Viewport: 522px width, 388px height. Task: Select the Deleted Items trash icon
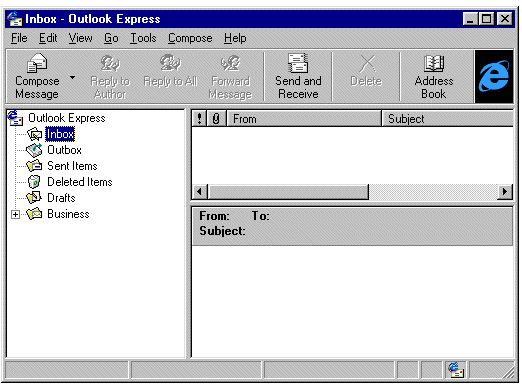tap(34, 182)
